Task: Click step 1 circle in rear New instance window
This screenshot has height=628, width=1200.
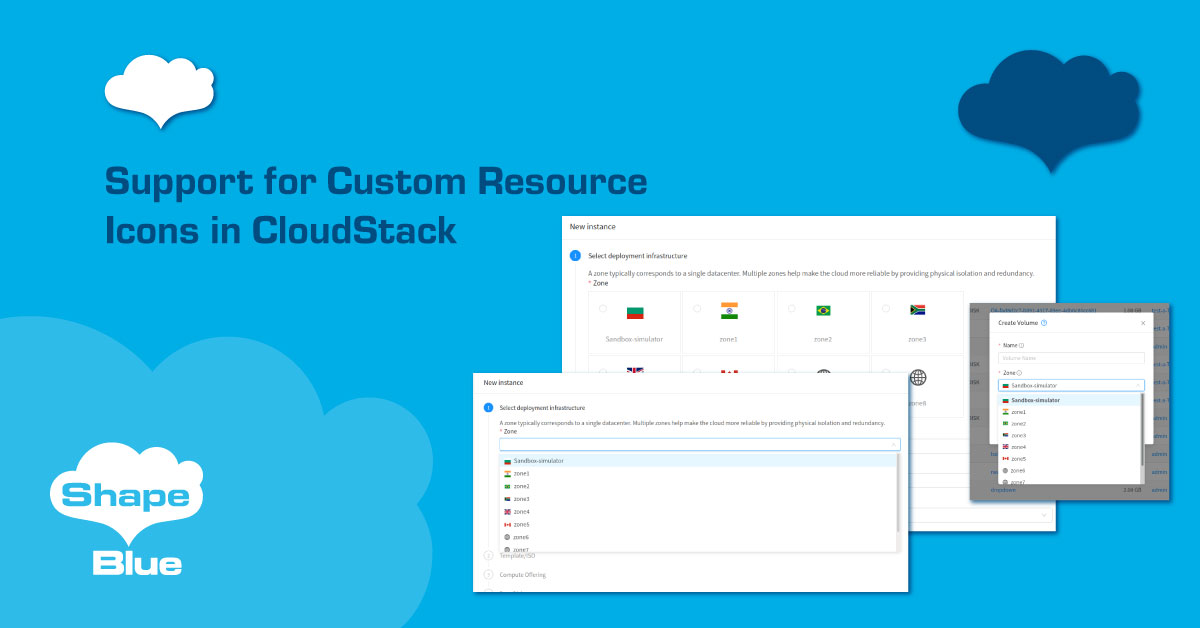Action: point(575,256)
